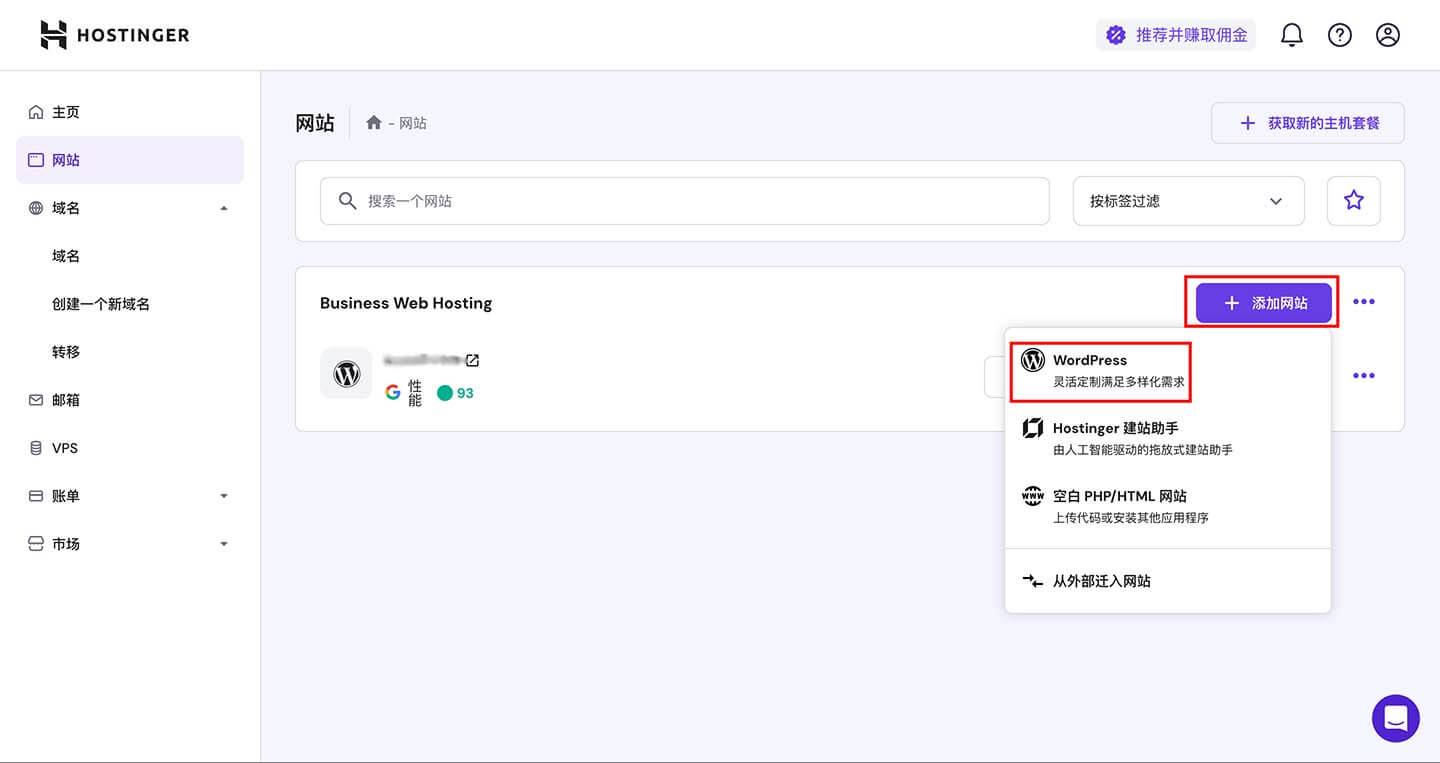Image resolution: width=1440 pixels, height=763 pixels.
Task: Focus the 搜索一个网站 search field
Action: click(685, 201)
